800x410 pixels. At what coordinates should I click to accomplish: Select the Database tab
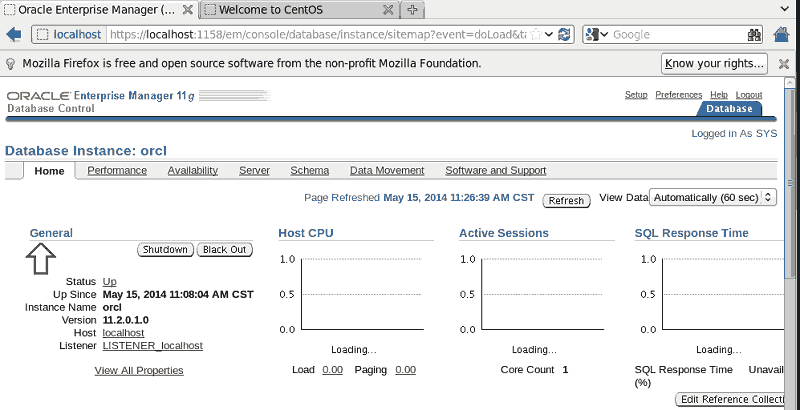click(x=729, y=109)
